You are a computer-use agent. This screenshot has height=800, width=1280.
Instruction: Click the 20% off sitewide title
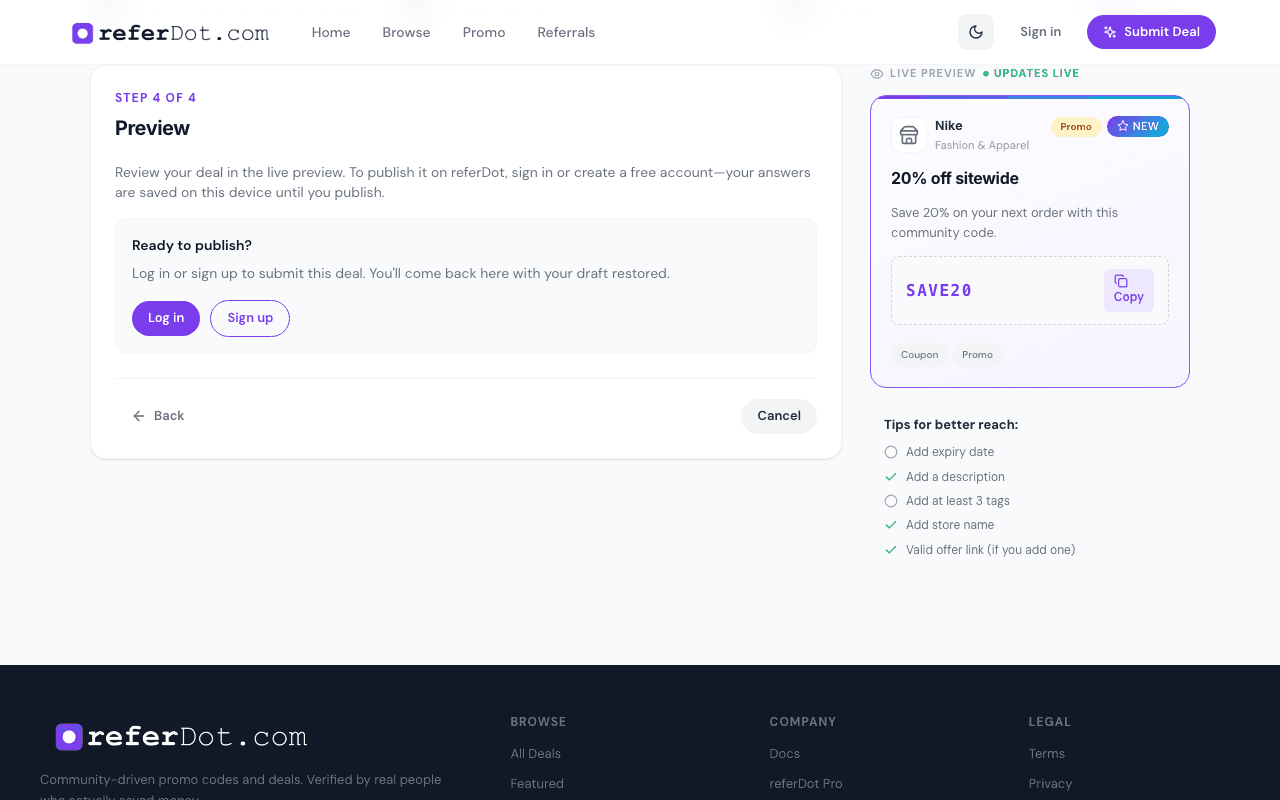pyautogui.click(x=955, y=178)
